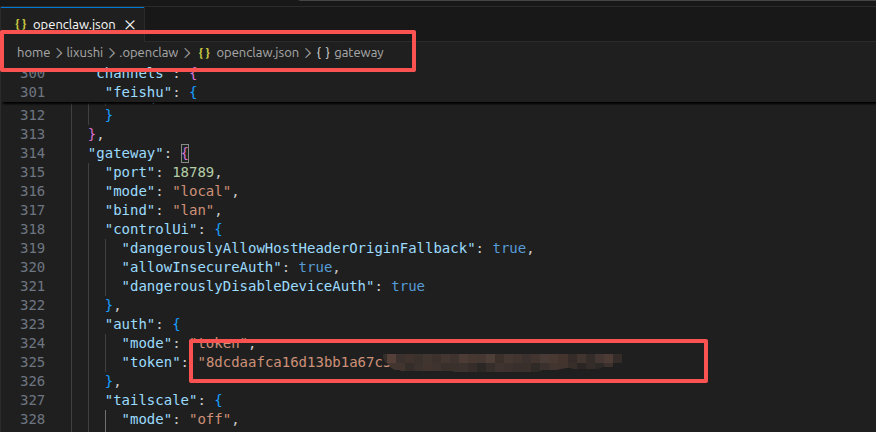Click the symbol icon before gateway breadcrumb
Viewport: 876px width, 432px height.
pos(323,53)
